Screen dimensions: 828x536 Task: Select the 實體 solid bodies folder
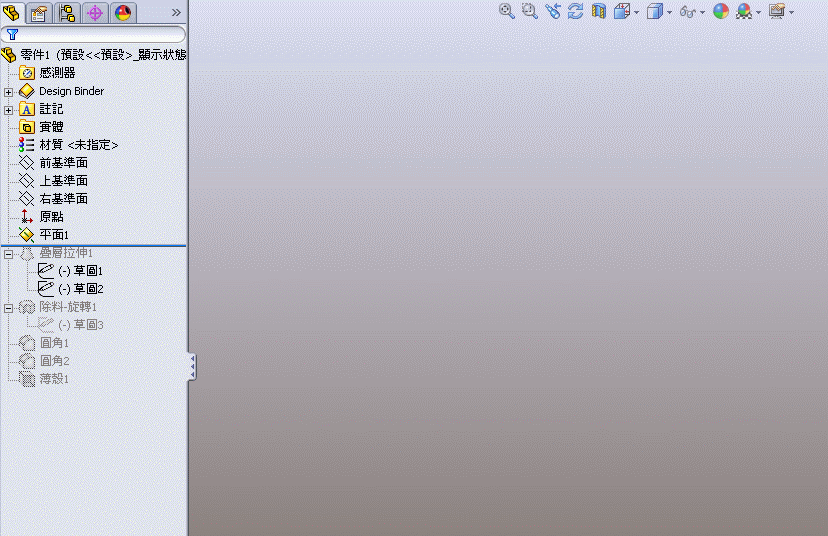click(x=41, y=127)
